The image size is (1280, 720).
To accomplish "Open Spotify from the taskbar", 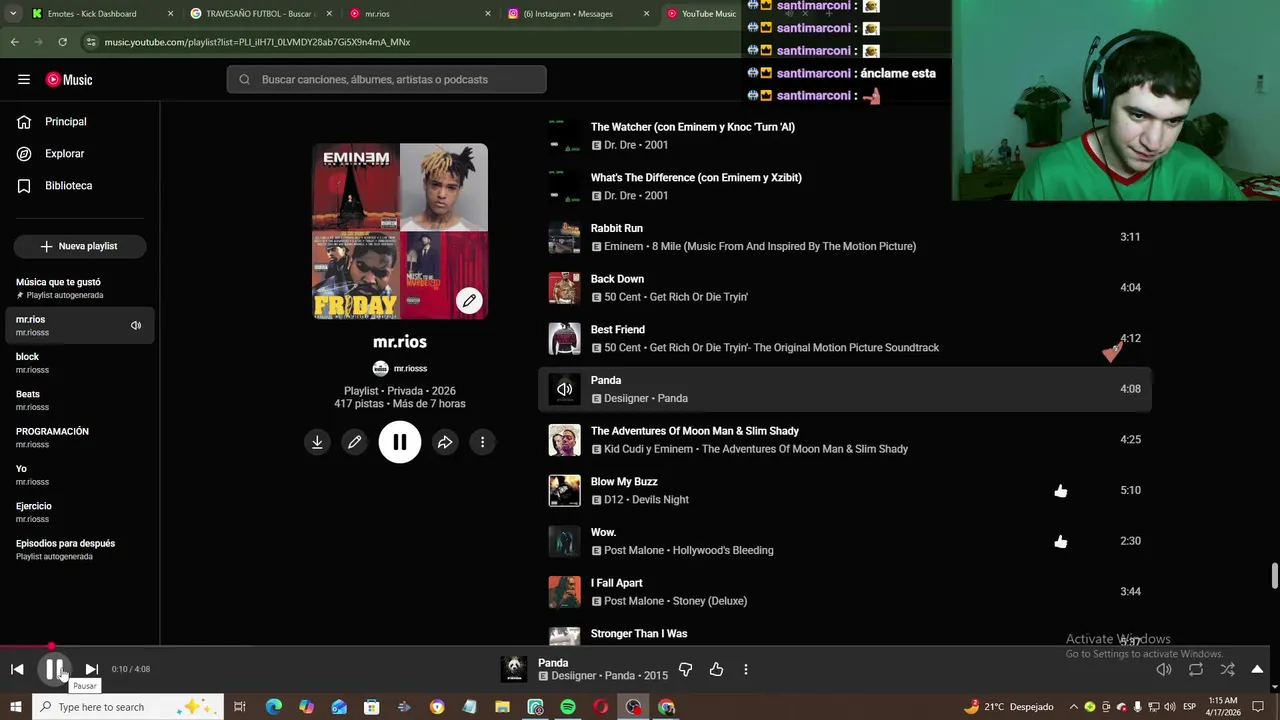I will pos(568,707).
